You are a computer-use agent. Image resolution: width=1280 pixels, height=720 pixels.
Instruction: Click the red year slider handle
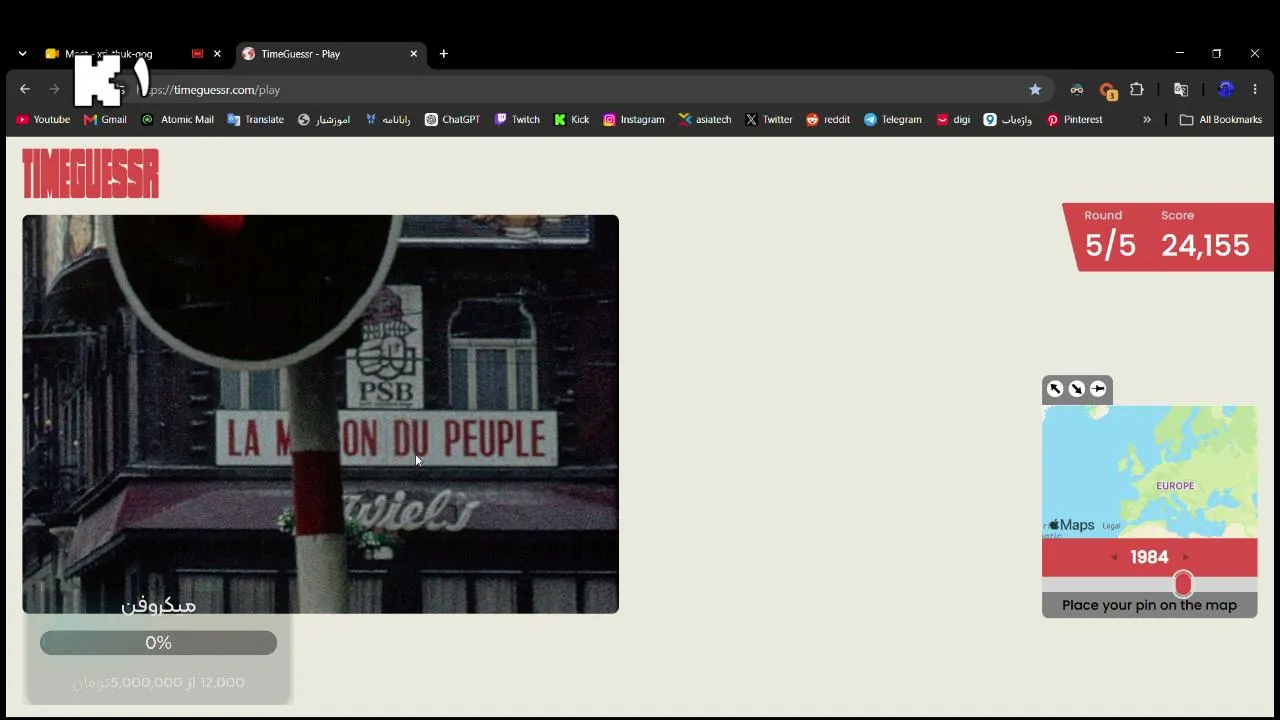pos(1183,584)
